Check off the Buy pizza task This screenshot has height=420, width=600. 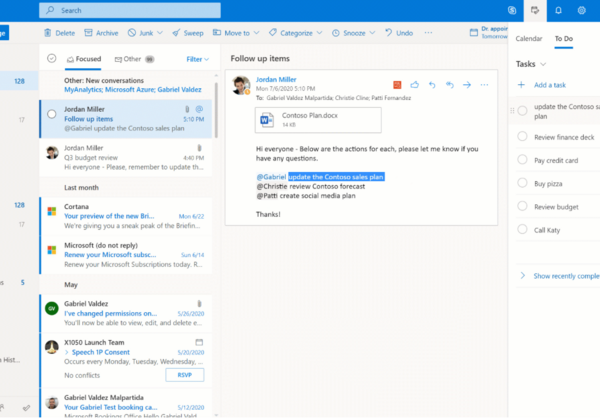(x=522, y=183)
